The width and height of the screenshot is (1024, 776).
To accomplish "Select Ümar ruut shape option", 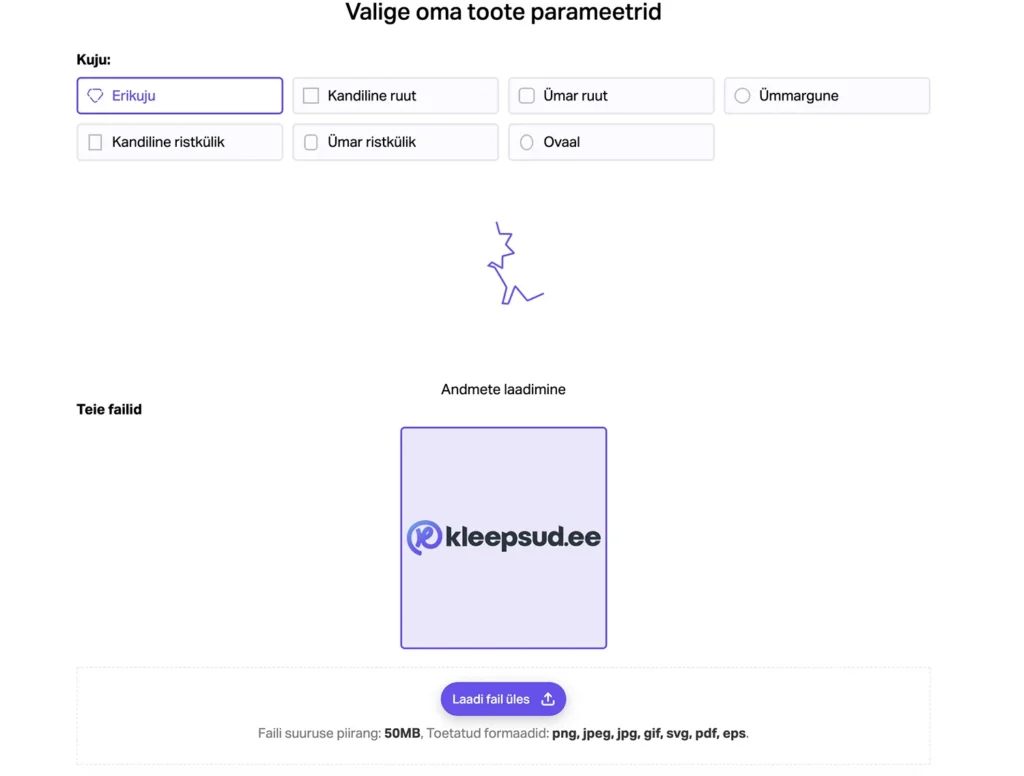I will [x=611, y=95].
